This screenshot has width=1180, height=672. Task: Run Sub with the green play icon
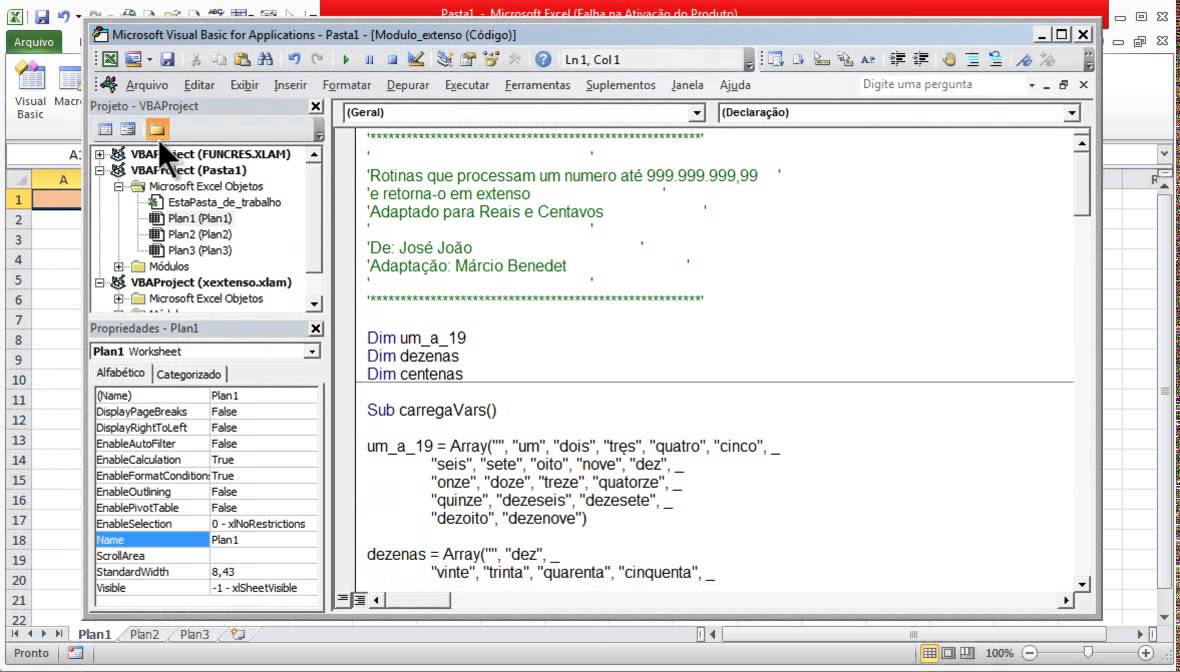coord(346,59)
